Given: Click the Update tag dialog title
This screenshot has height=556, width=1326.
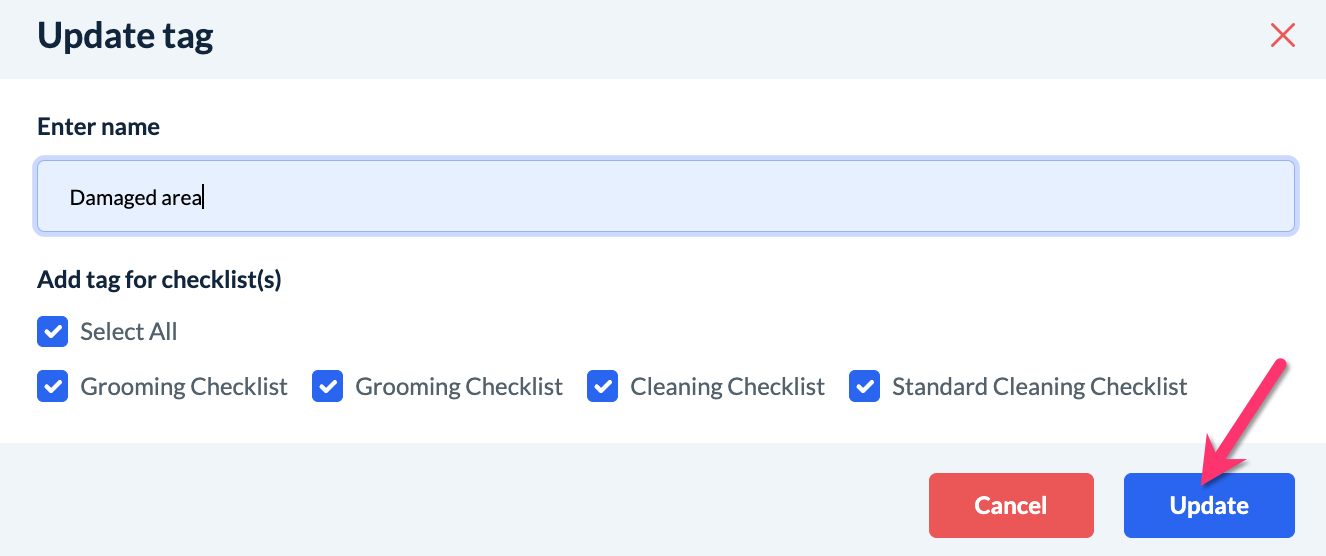Looking at the screenshot, I should tap(125, 37).
